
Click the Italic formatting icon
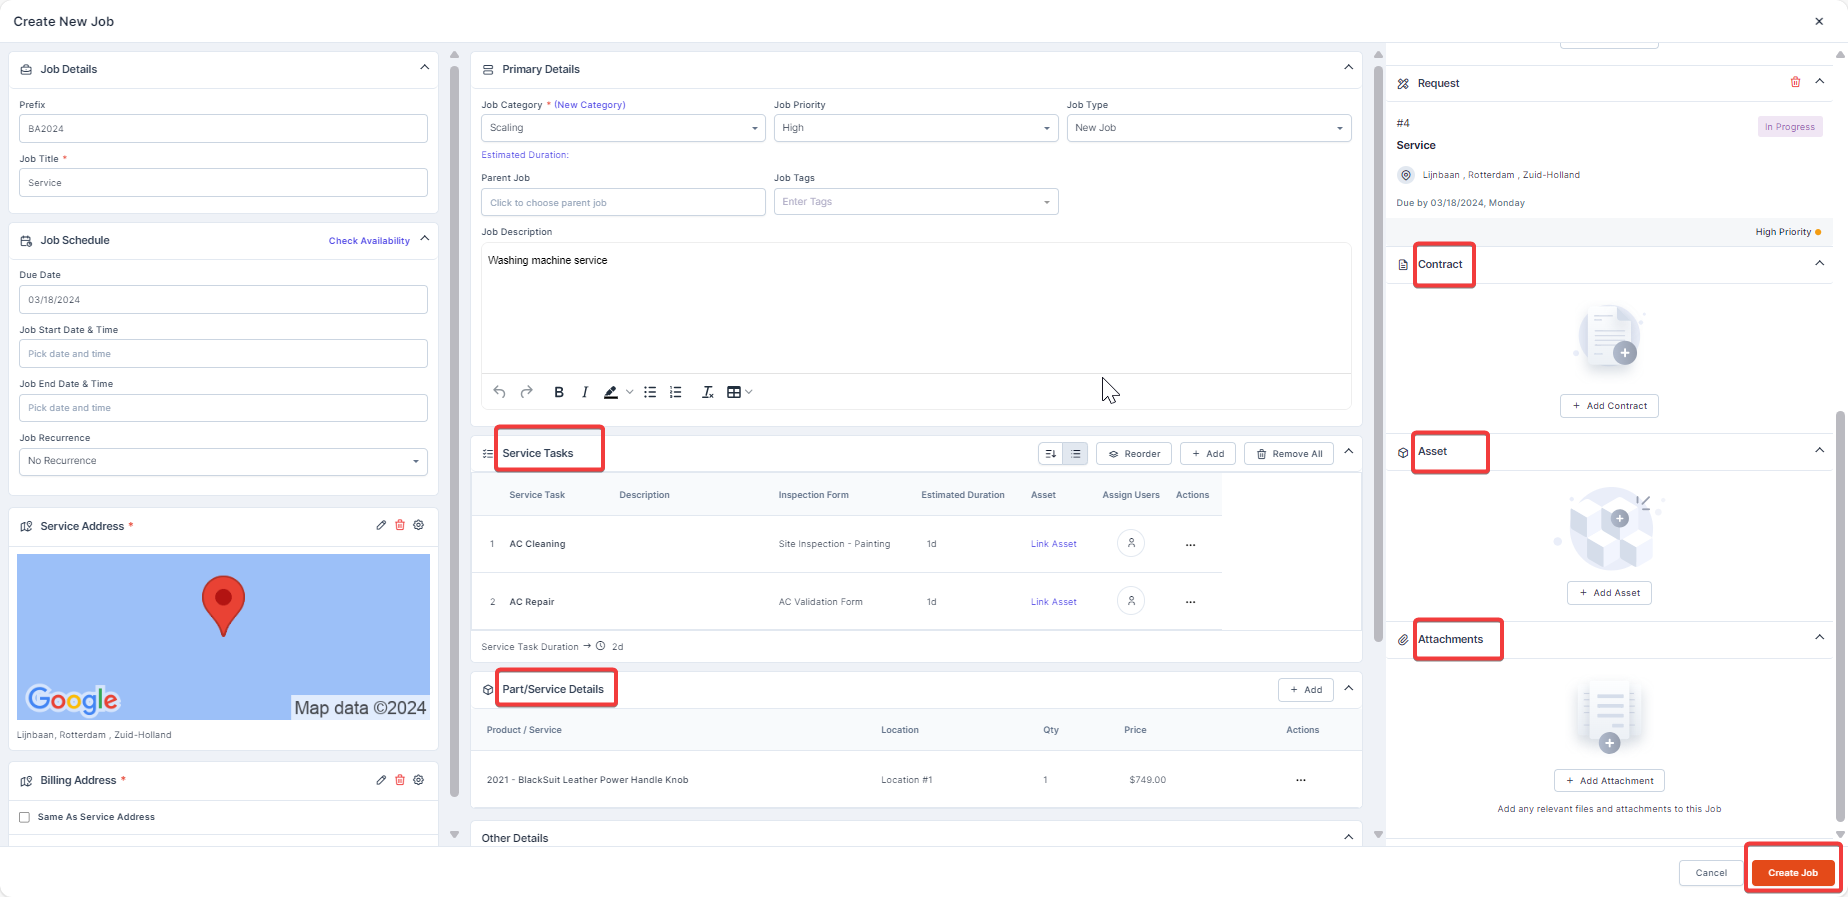pos(585,392)
